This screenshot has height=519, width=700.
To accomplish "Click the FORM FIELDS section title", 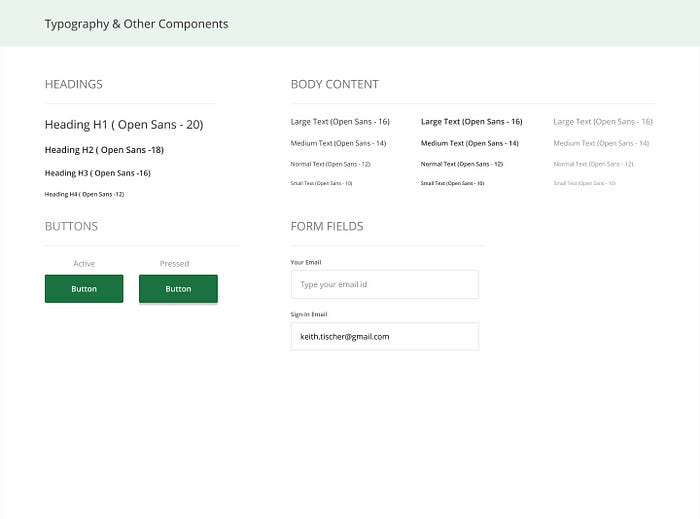I will coord(327,226).
